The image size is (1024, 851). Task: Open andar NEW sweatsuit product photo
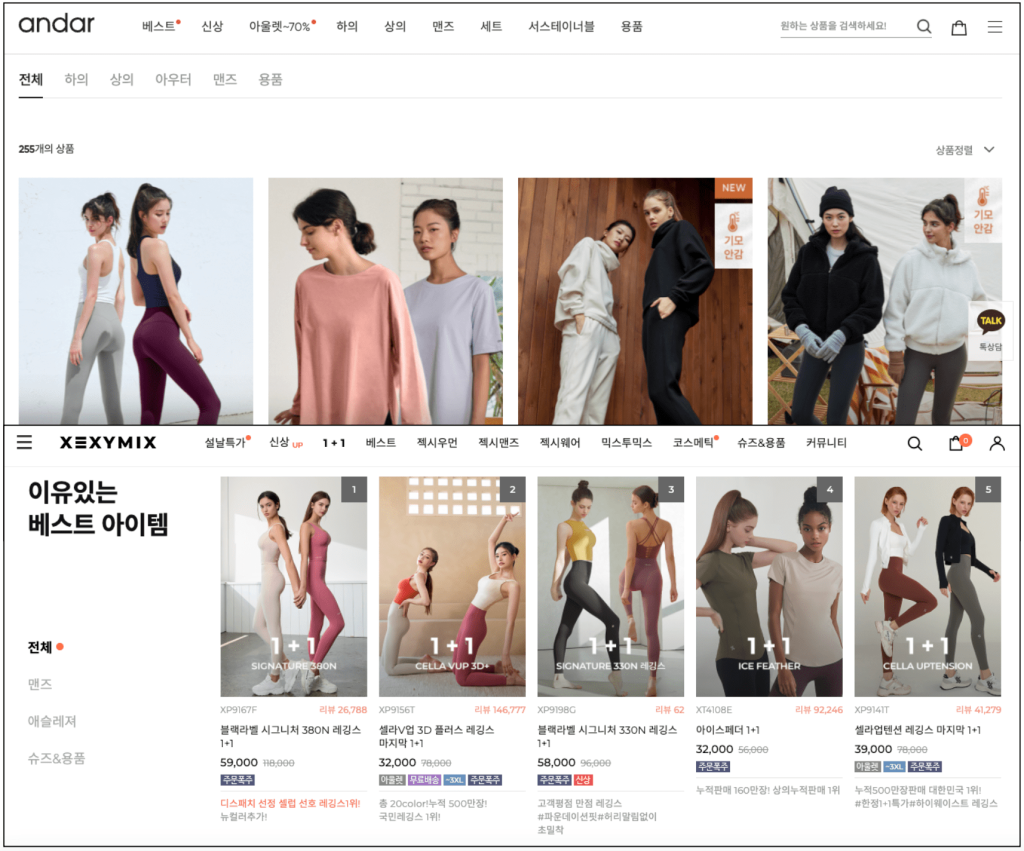click(x=635, y=301)
